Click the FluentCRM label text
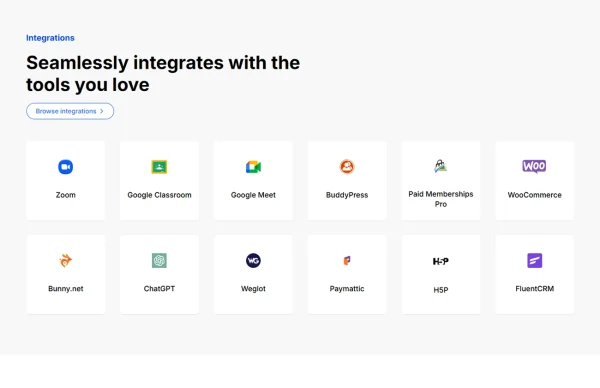Viewport: 600px width, 388px height. [535, 289]
